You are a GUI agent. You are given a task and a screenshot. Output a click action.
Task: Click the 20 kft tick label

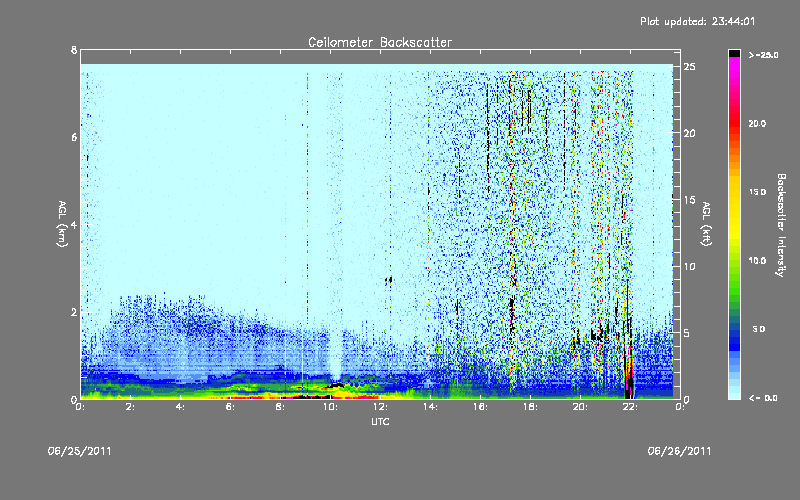[x=690, y=133]
